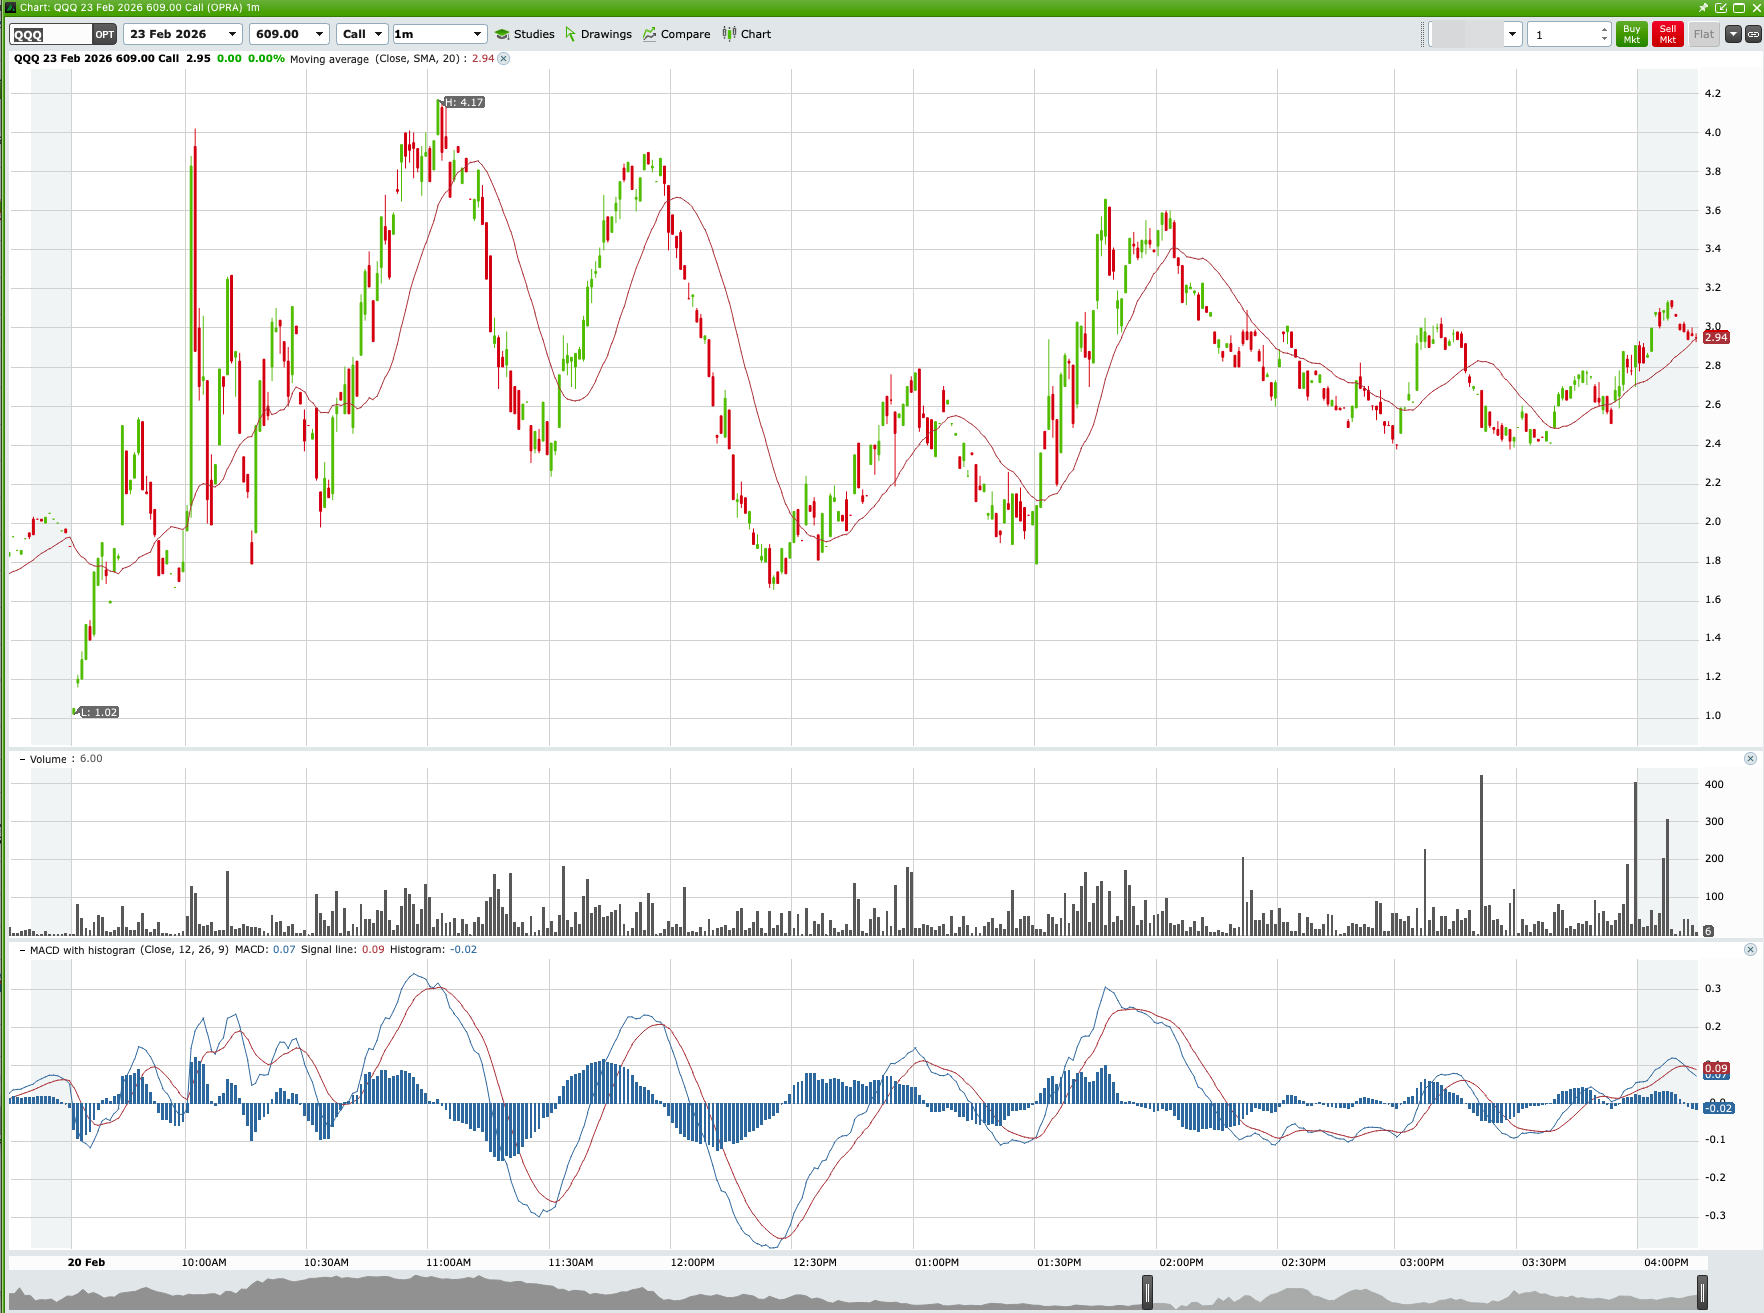Click the OPT symbol type badge
Screen dimensions: 1764x1313
click(x=104, y=33)
